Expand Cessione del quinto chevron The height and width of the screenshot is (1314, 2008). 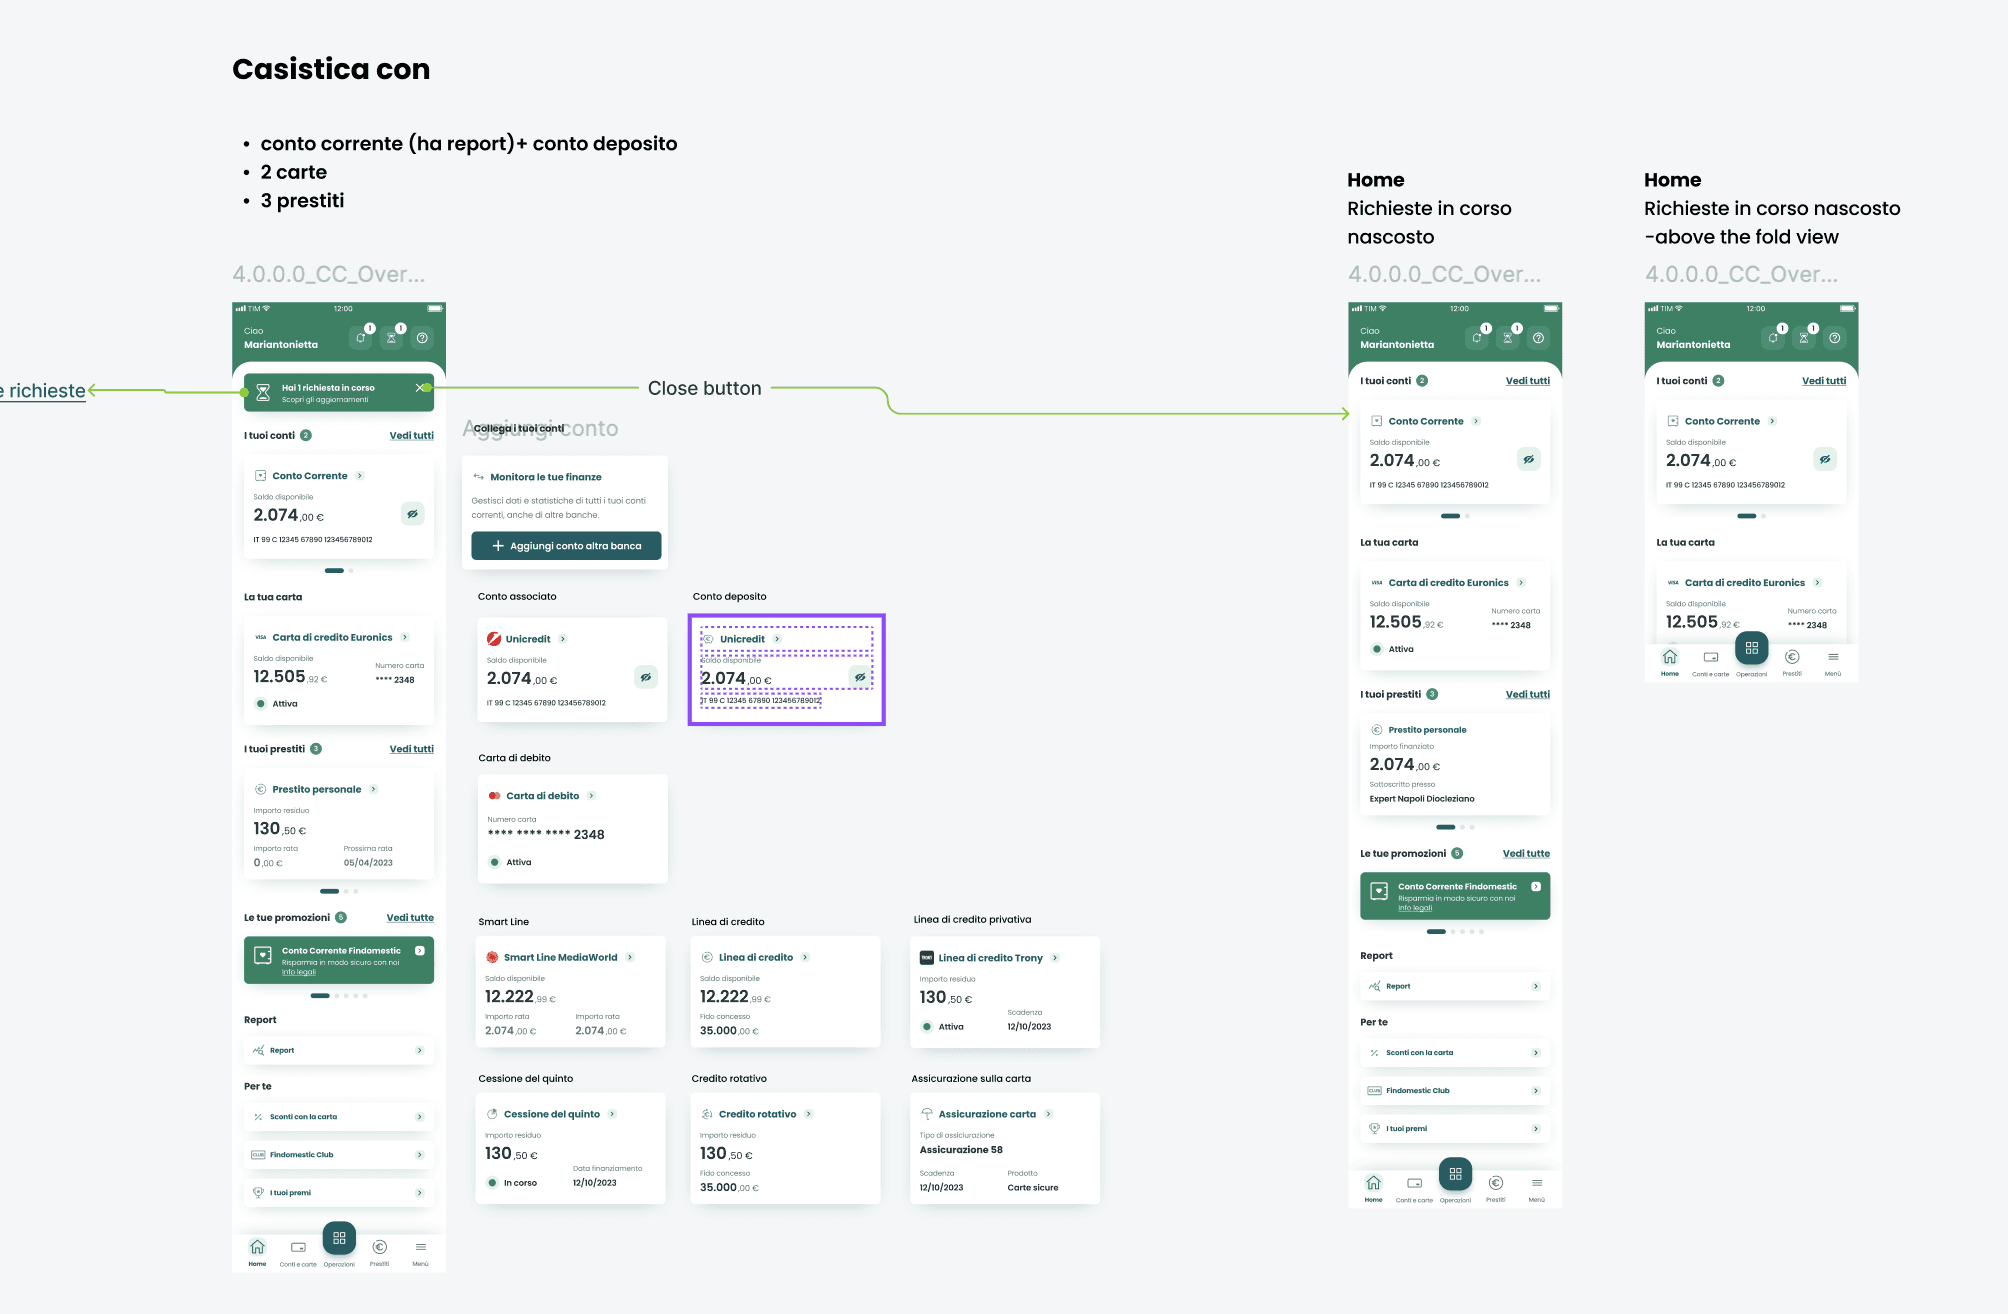(x=612, y=1114)
